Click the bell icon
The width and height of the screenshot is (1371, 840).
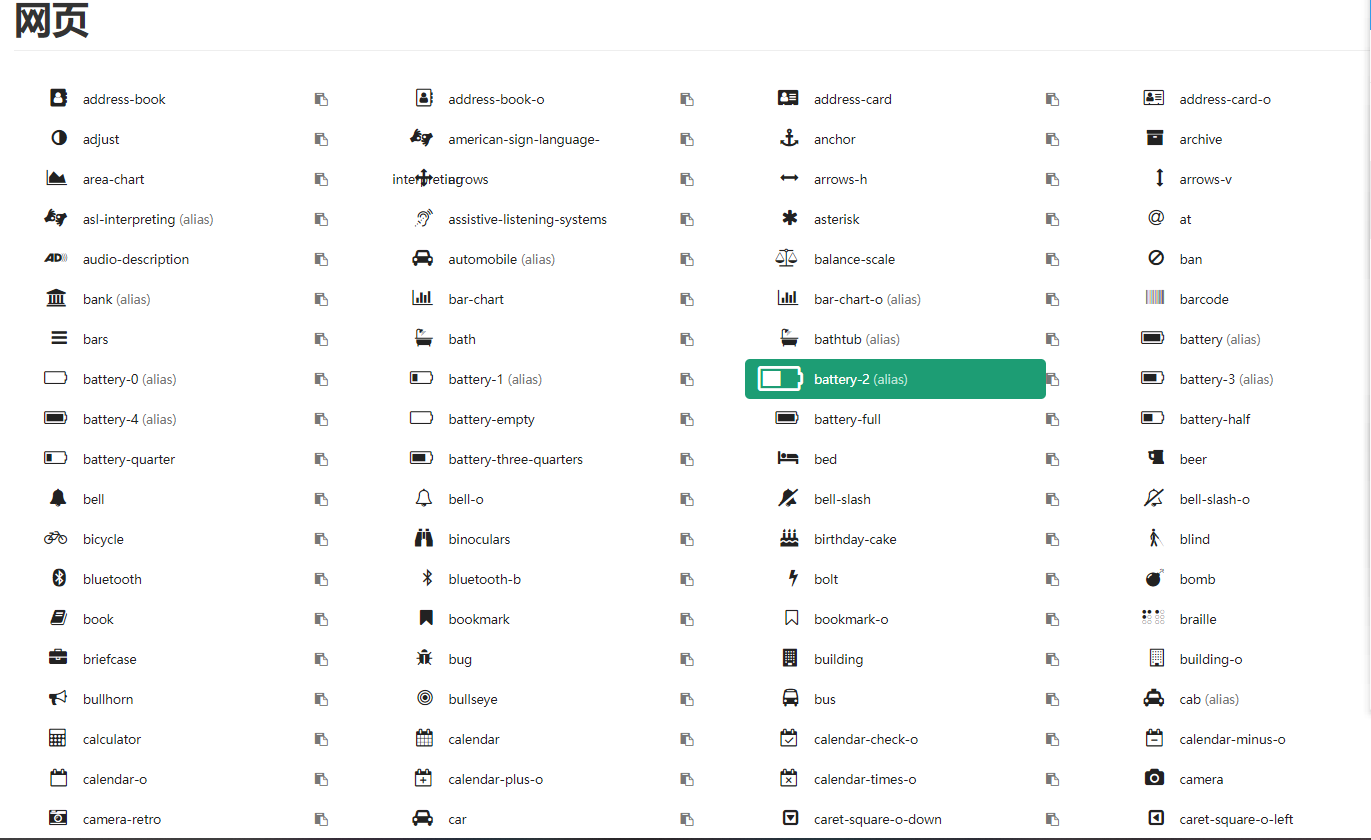pyautogui.click(x=58, y=498)
